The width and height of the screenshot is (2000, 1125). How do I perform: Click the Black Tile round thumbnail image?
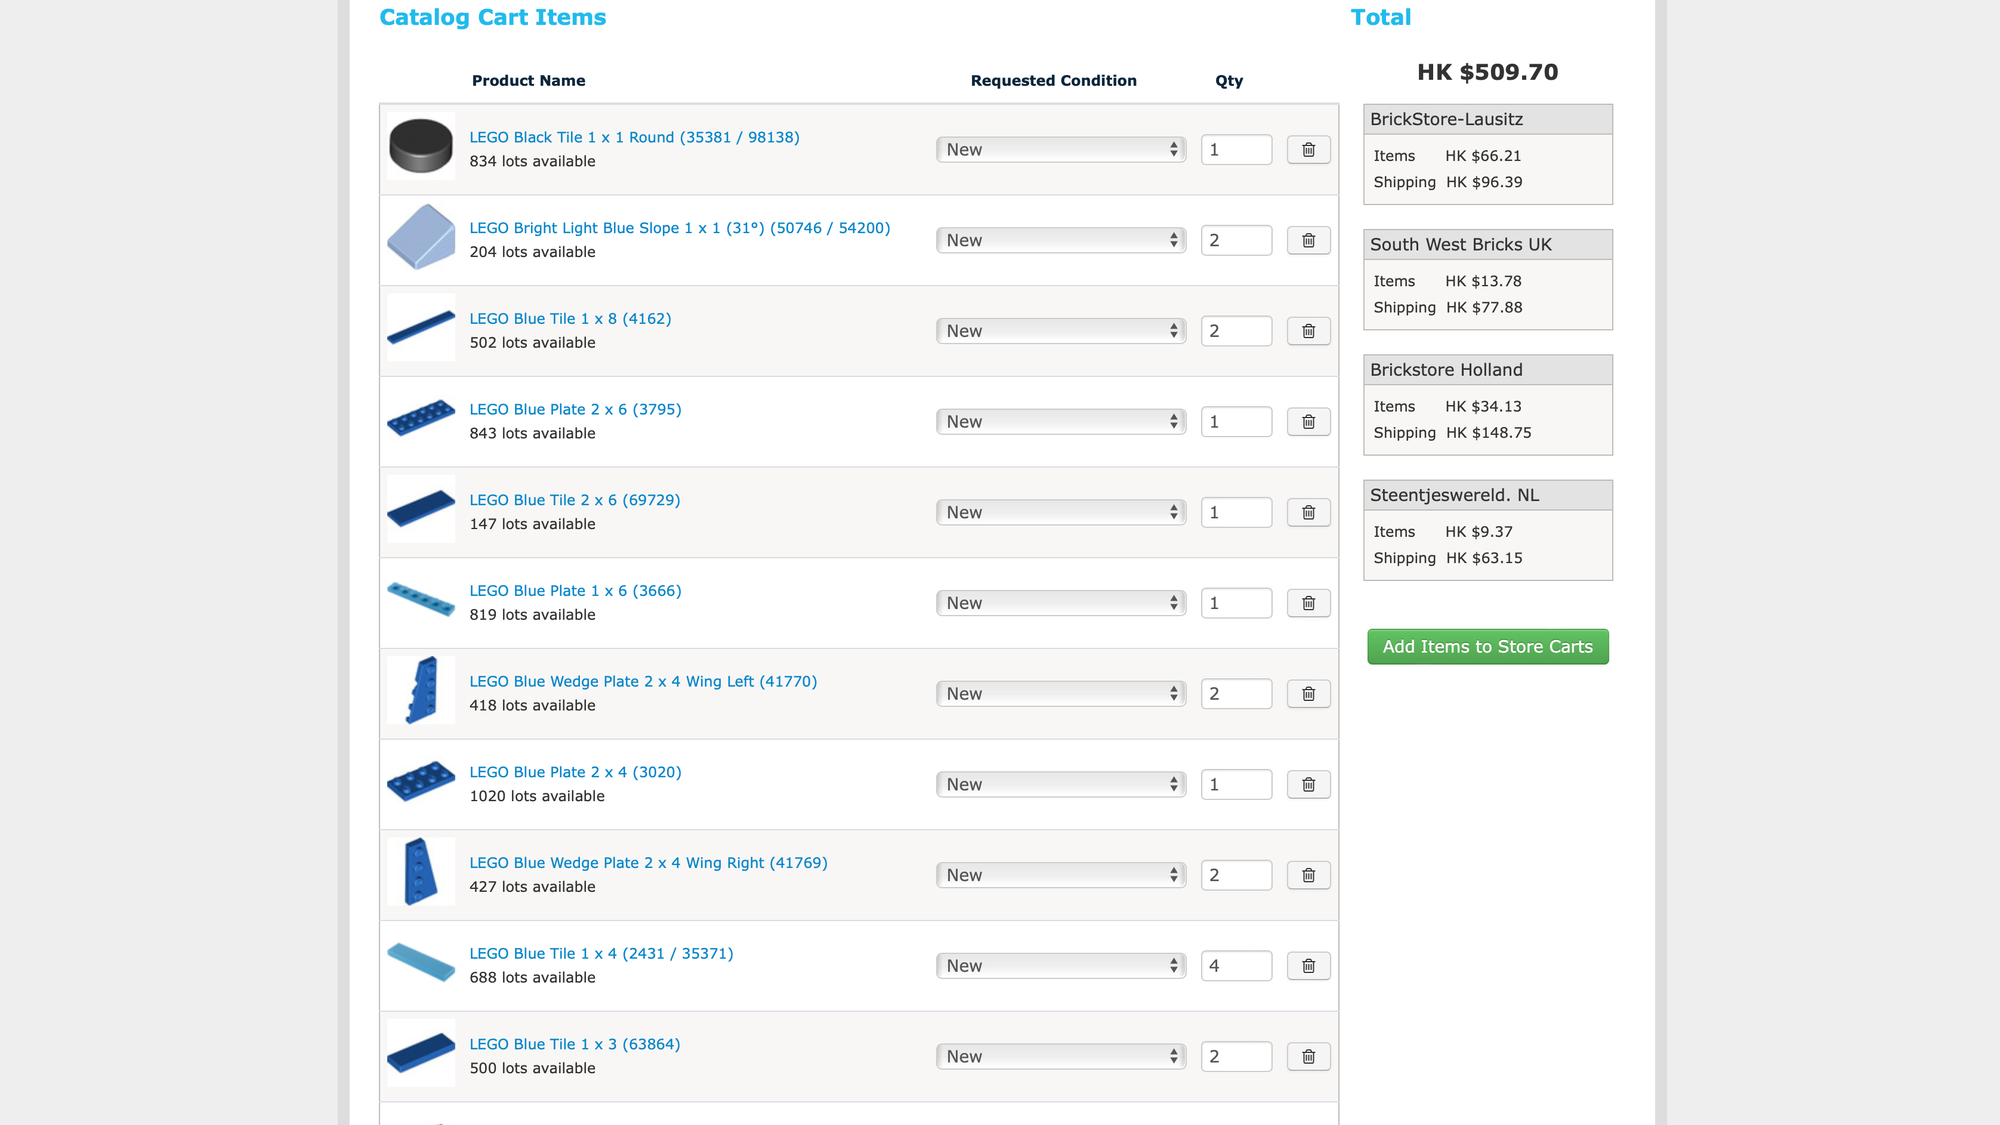[421, 146]
